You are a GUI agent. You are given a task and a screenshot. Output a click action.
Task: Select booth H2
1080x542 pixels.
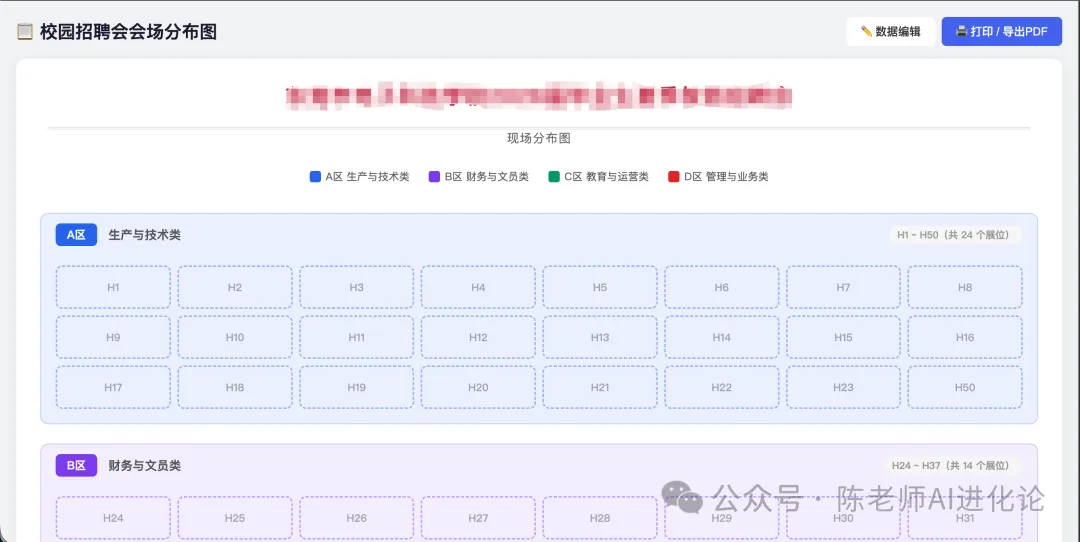pos(235,287)
